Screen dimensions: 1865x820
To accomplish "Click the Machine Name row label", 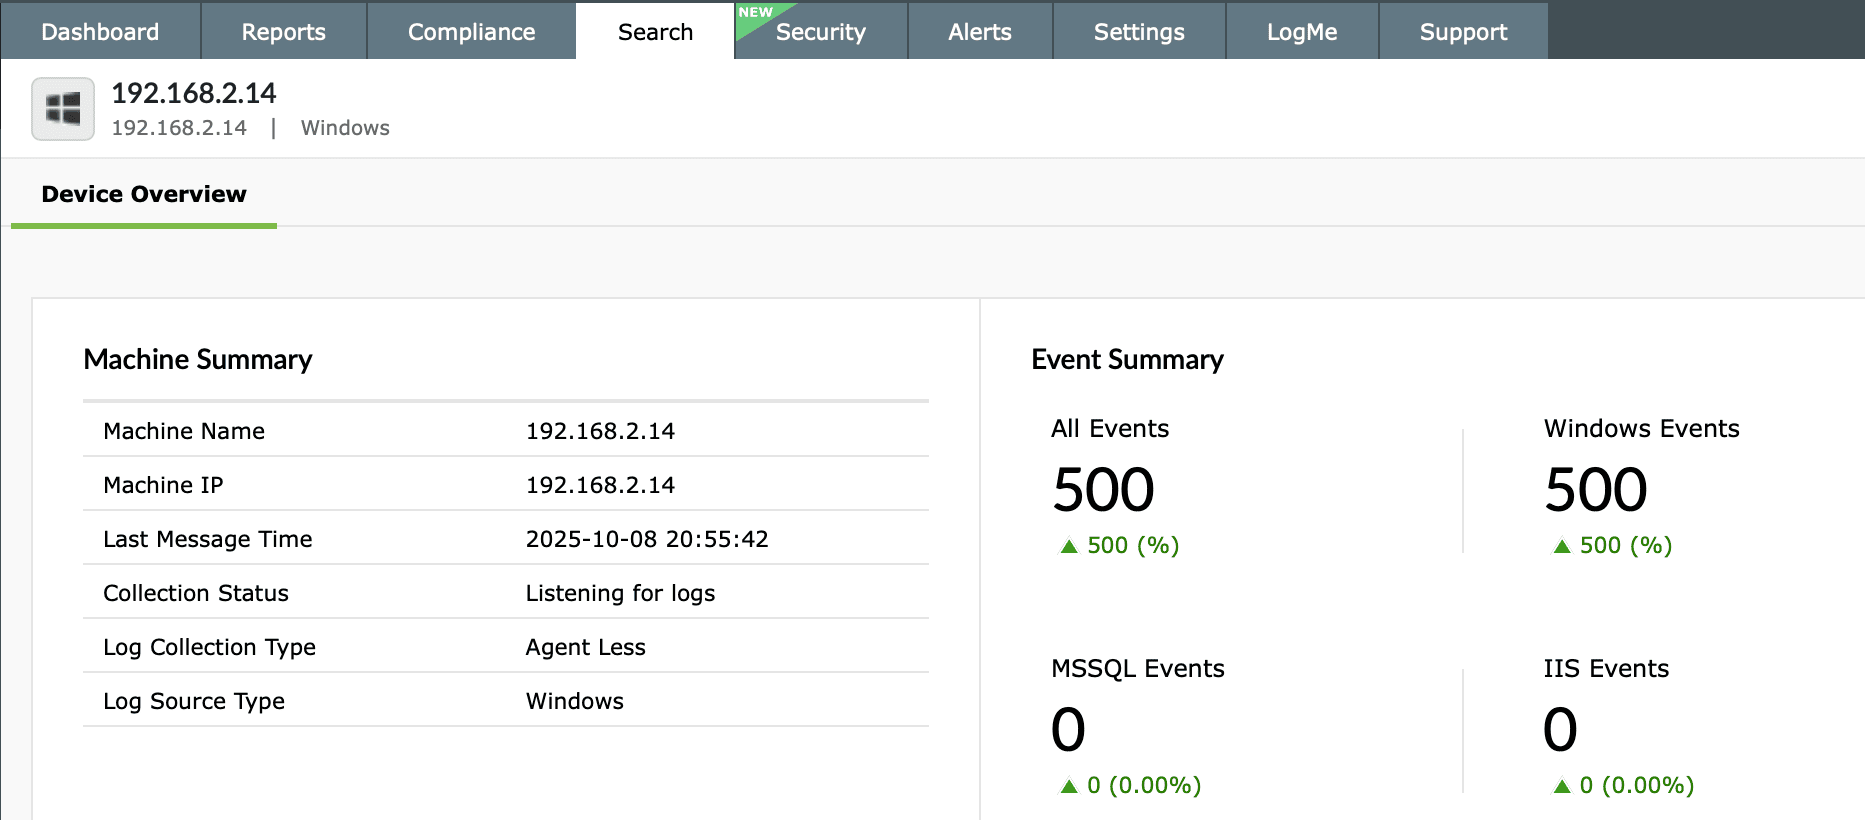I will tap(184, 431).
